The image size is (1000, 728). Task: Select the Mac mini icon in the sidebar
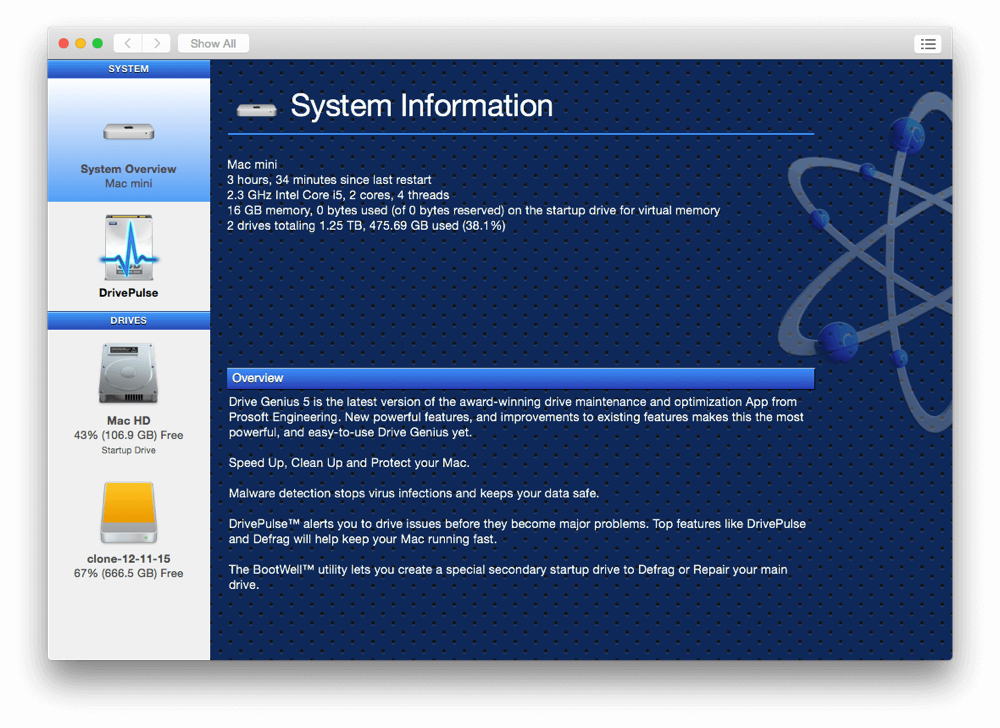pos(128,131)
